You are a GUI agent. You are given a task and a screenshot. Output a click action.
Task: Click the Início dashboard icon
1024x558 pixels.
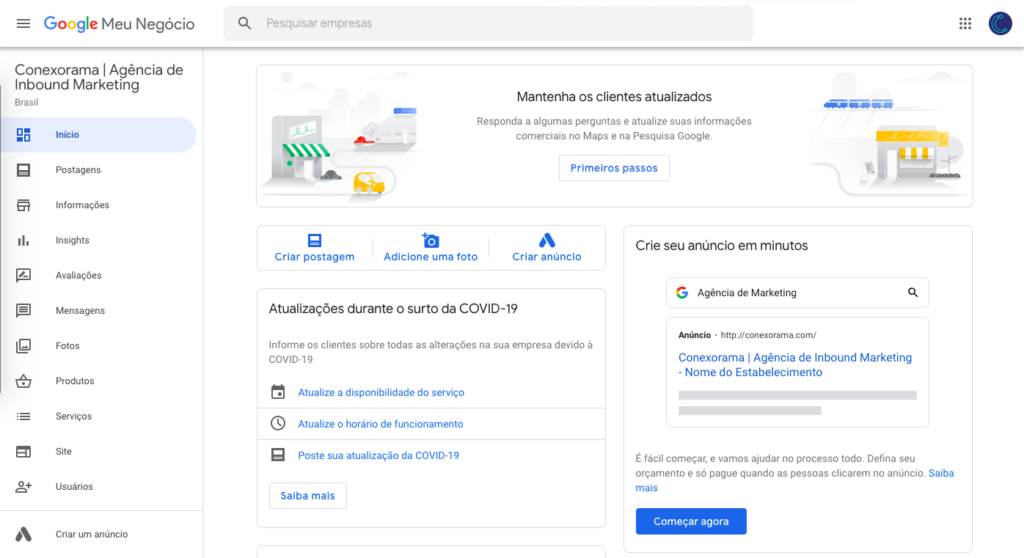[24, 135]
